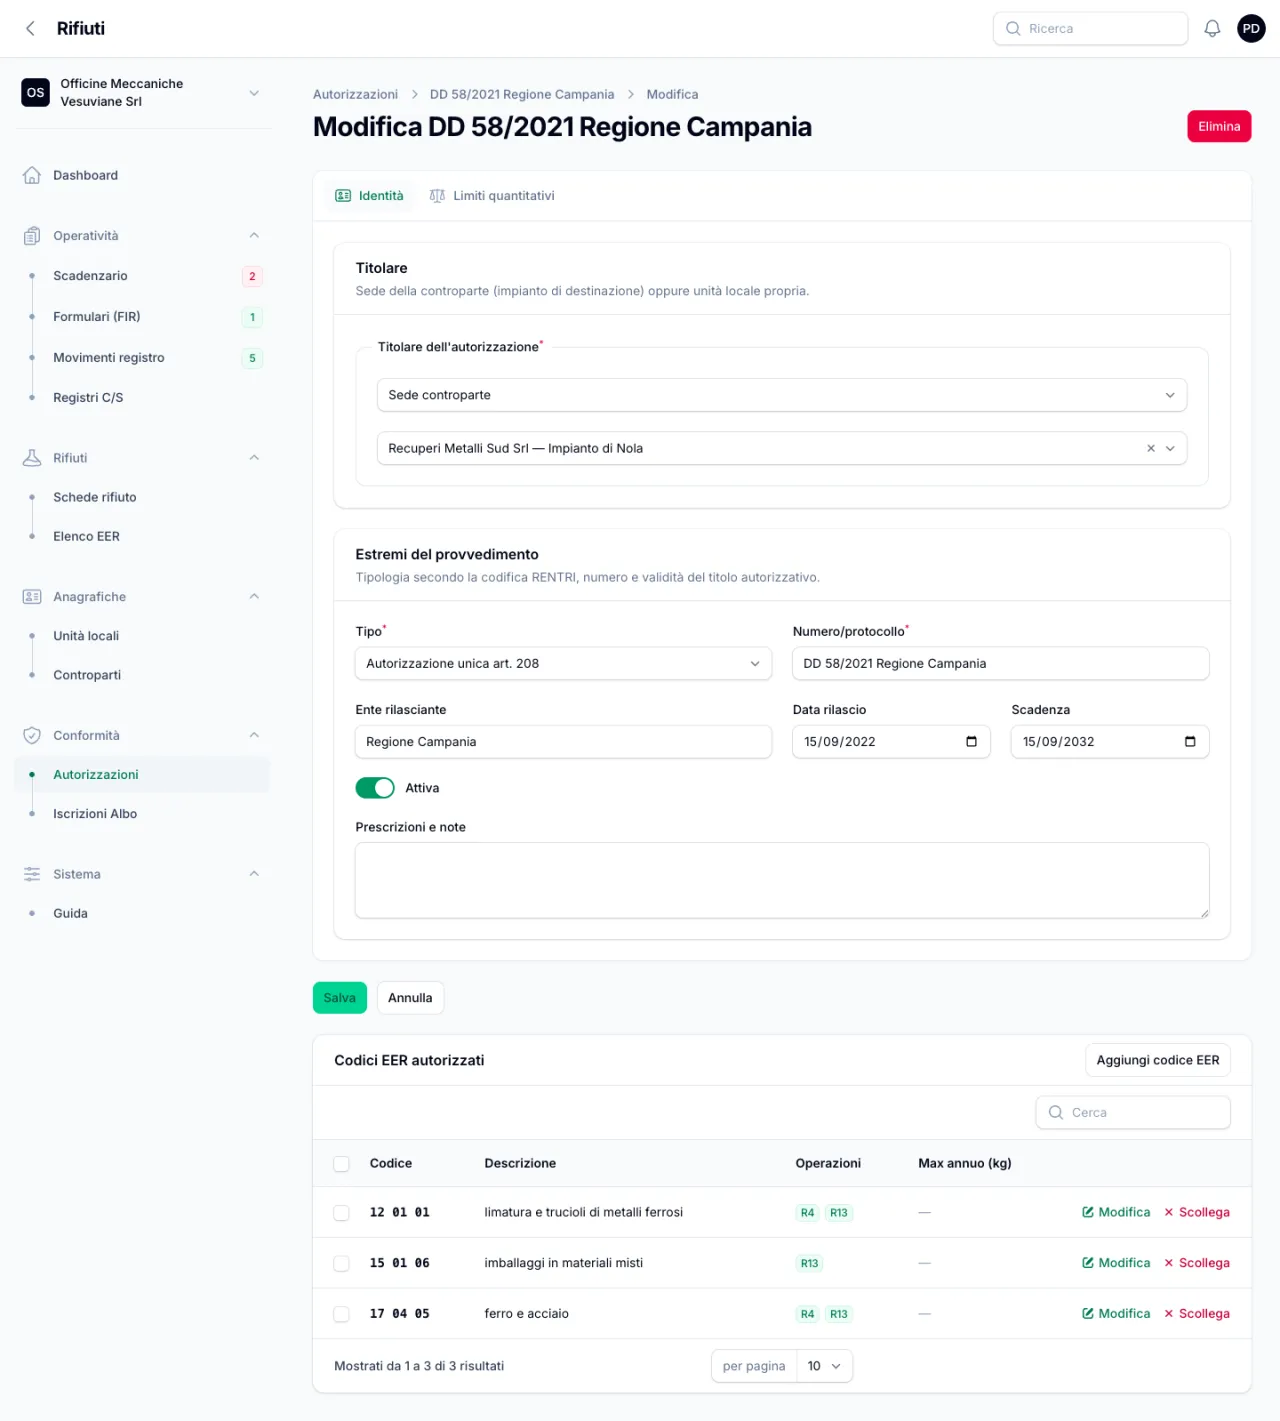The width and height of the screenshot is (1280, 1421).
Task: Collapse the Operatività sidebar section
Action: [x=254, y=236]
